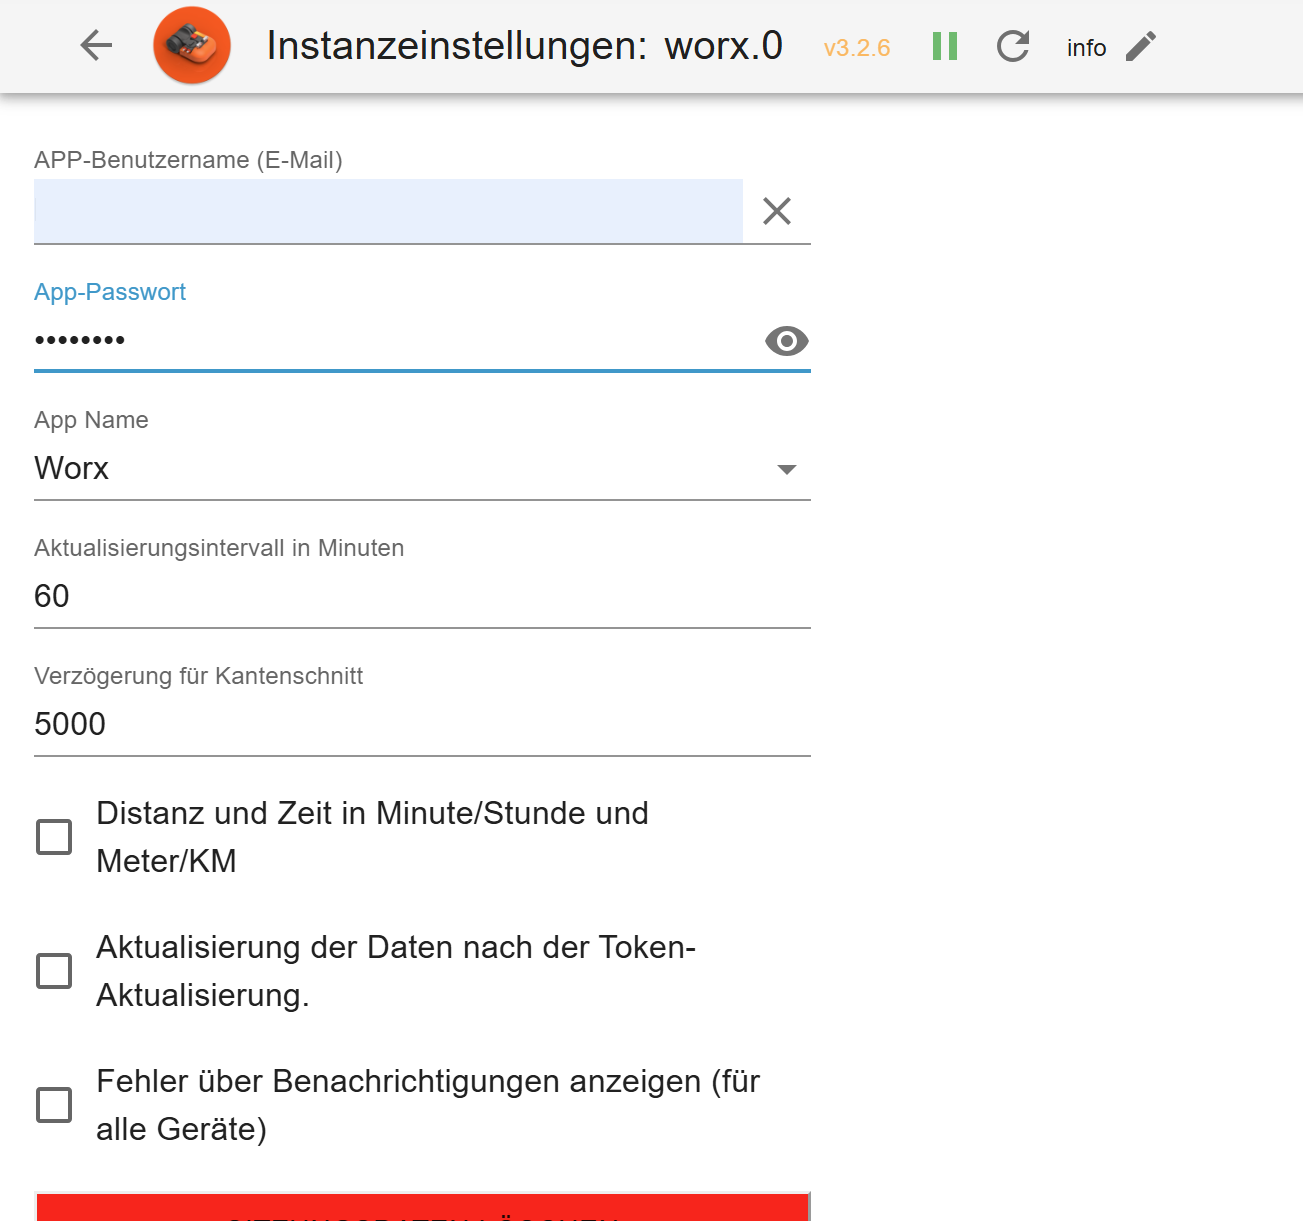Select the Worx app name combo box
1303x1221 pixels.
[x=400, y=469]
